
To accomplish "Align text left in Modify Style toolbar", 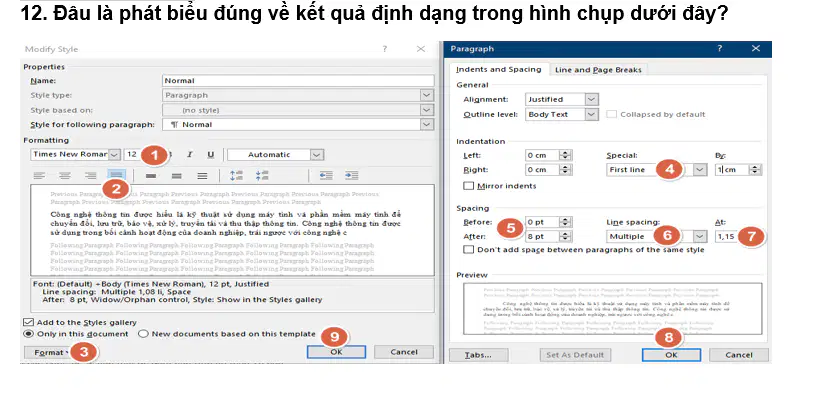I will click(39, 176).
